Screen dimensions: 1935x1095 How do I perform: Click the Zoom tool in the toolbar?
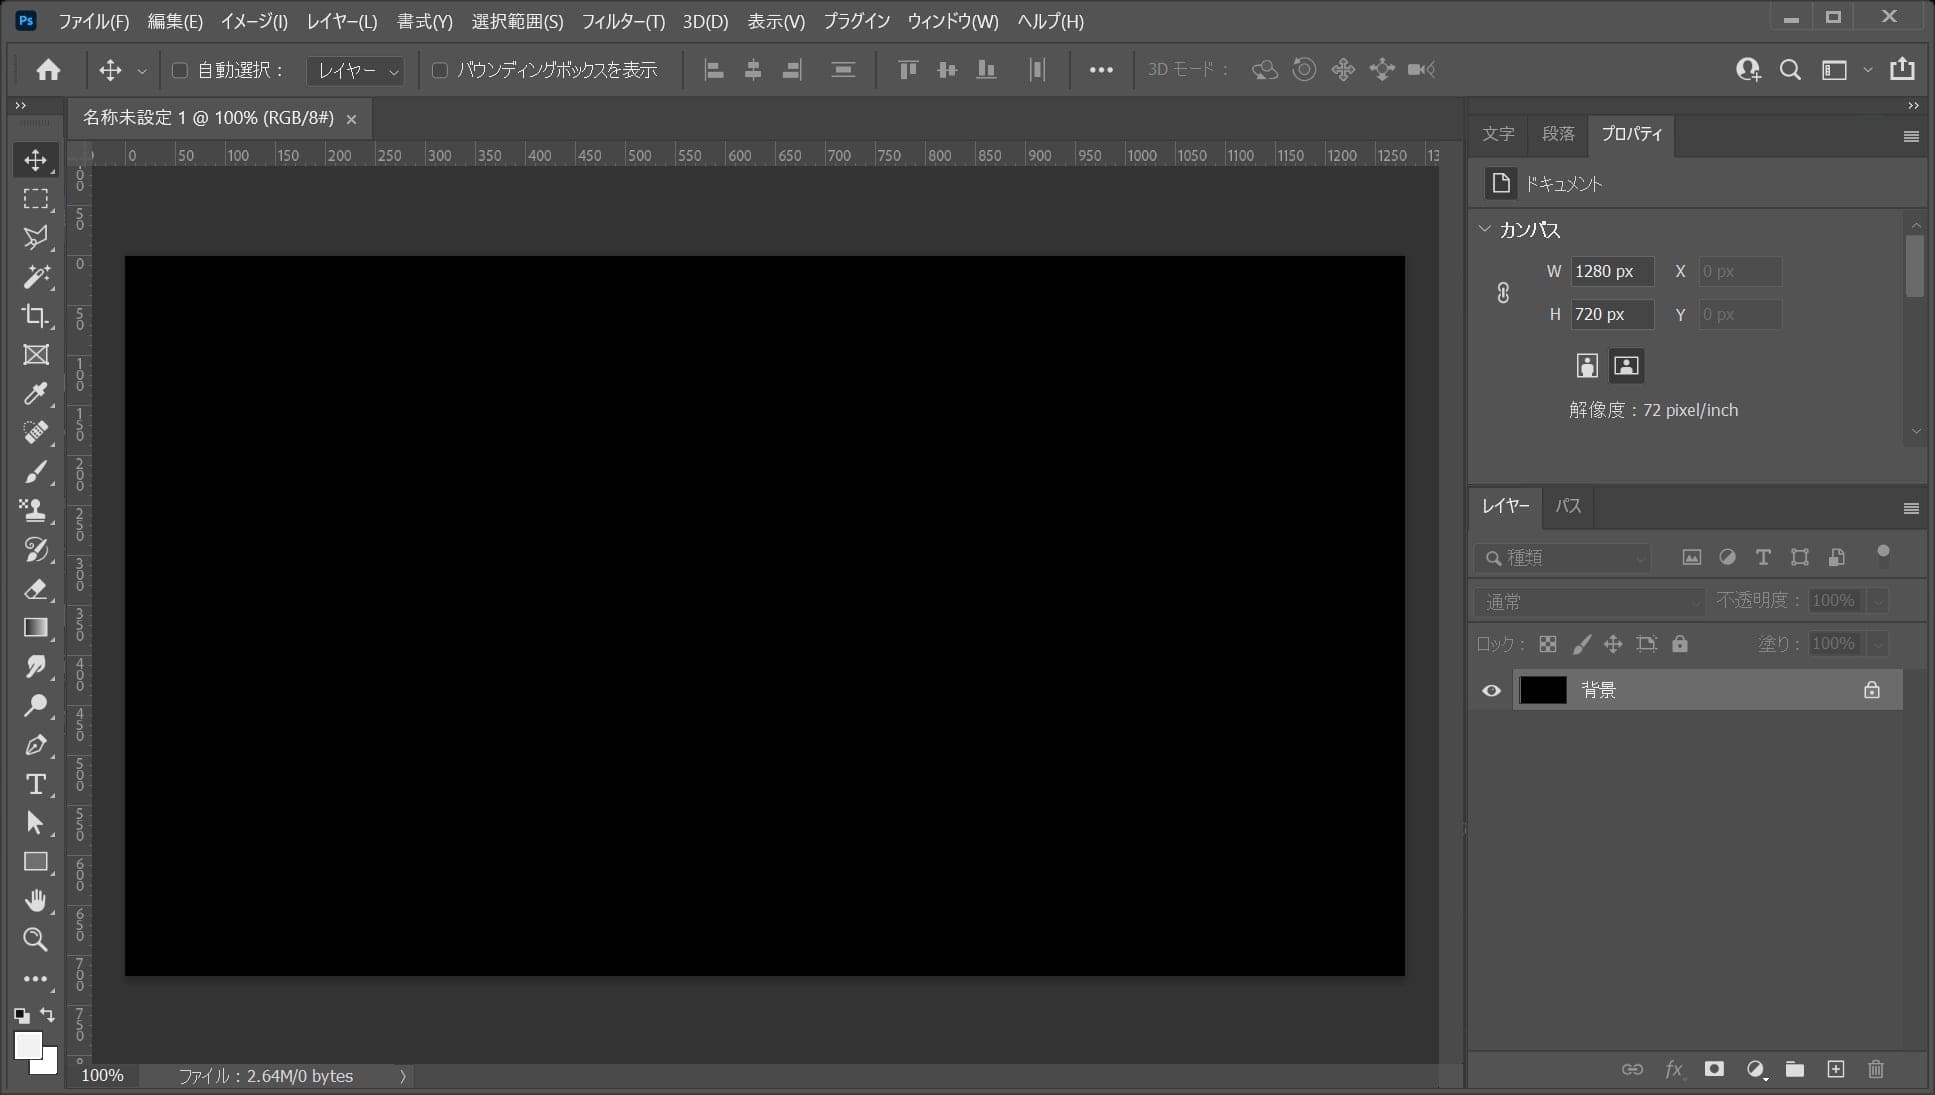(x=35, y=939)
